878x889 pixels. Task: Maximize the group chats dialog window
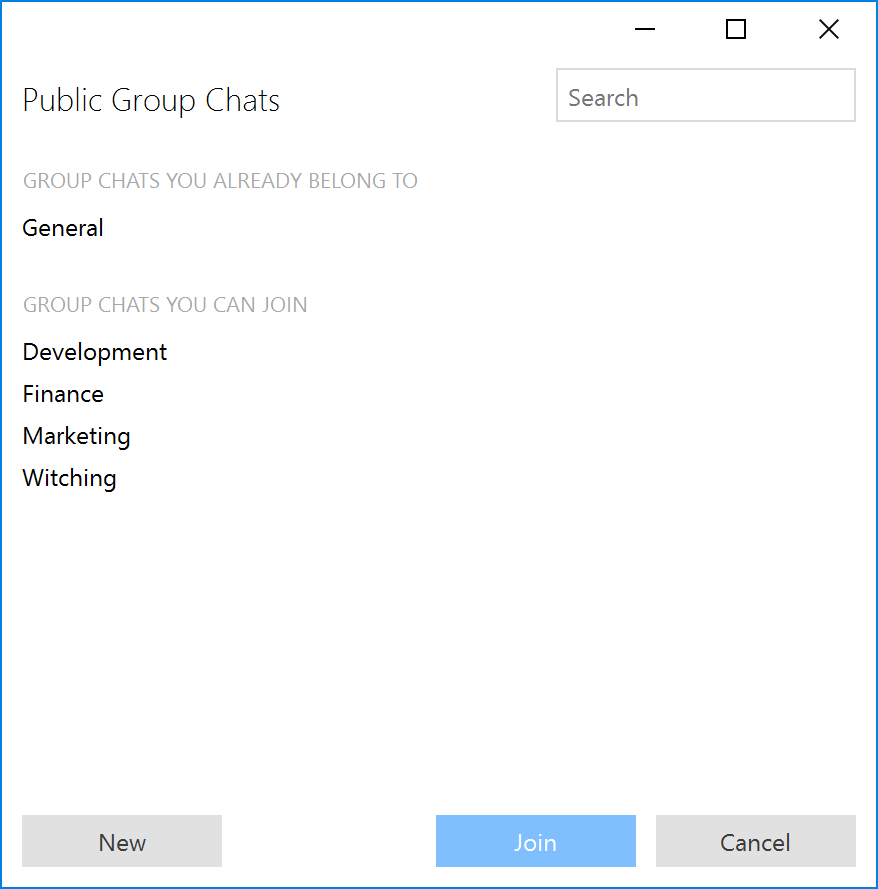click(736, 29)
